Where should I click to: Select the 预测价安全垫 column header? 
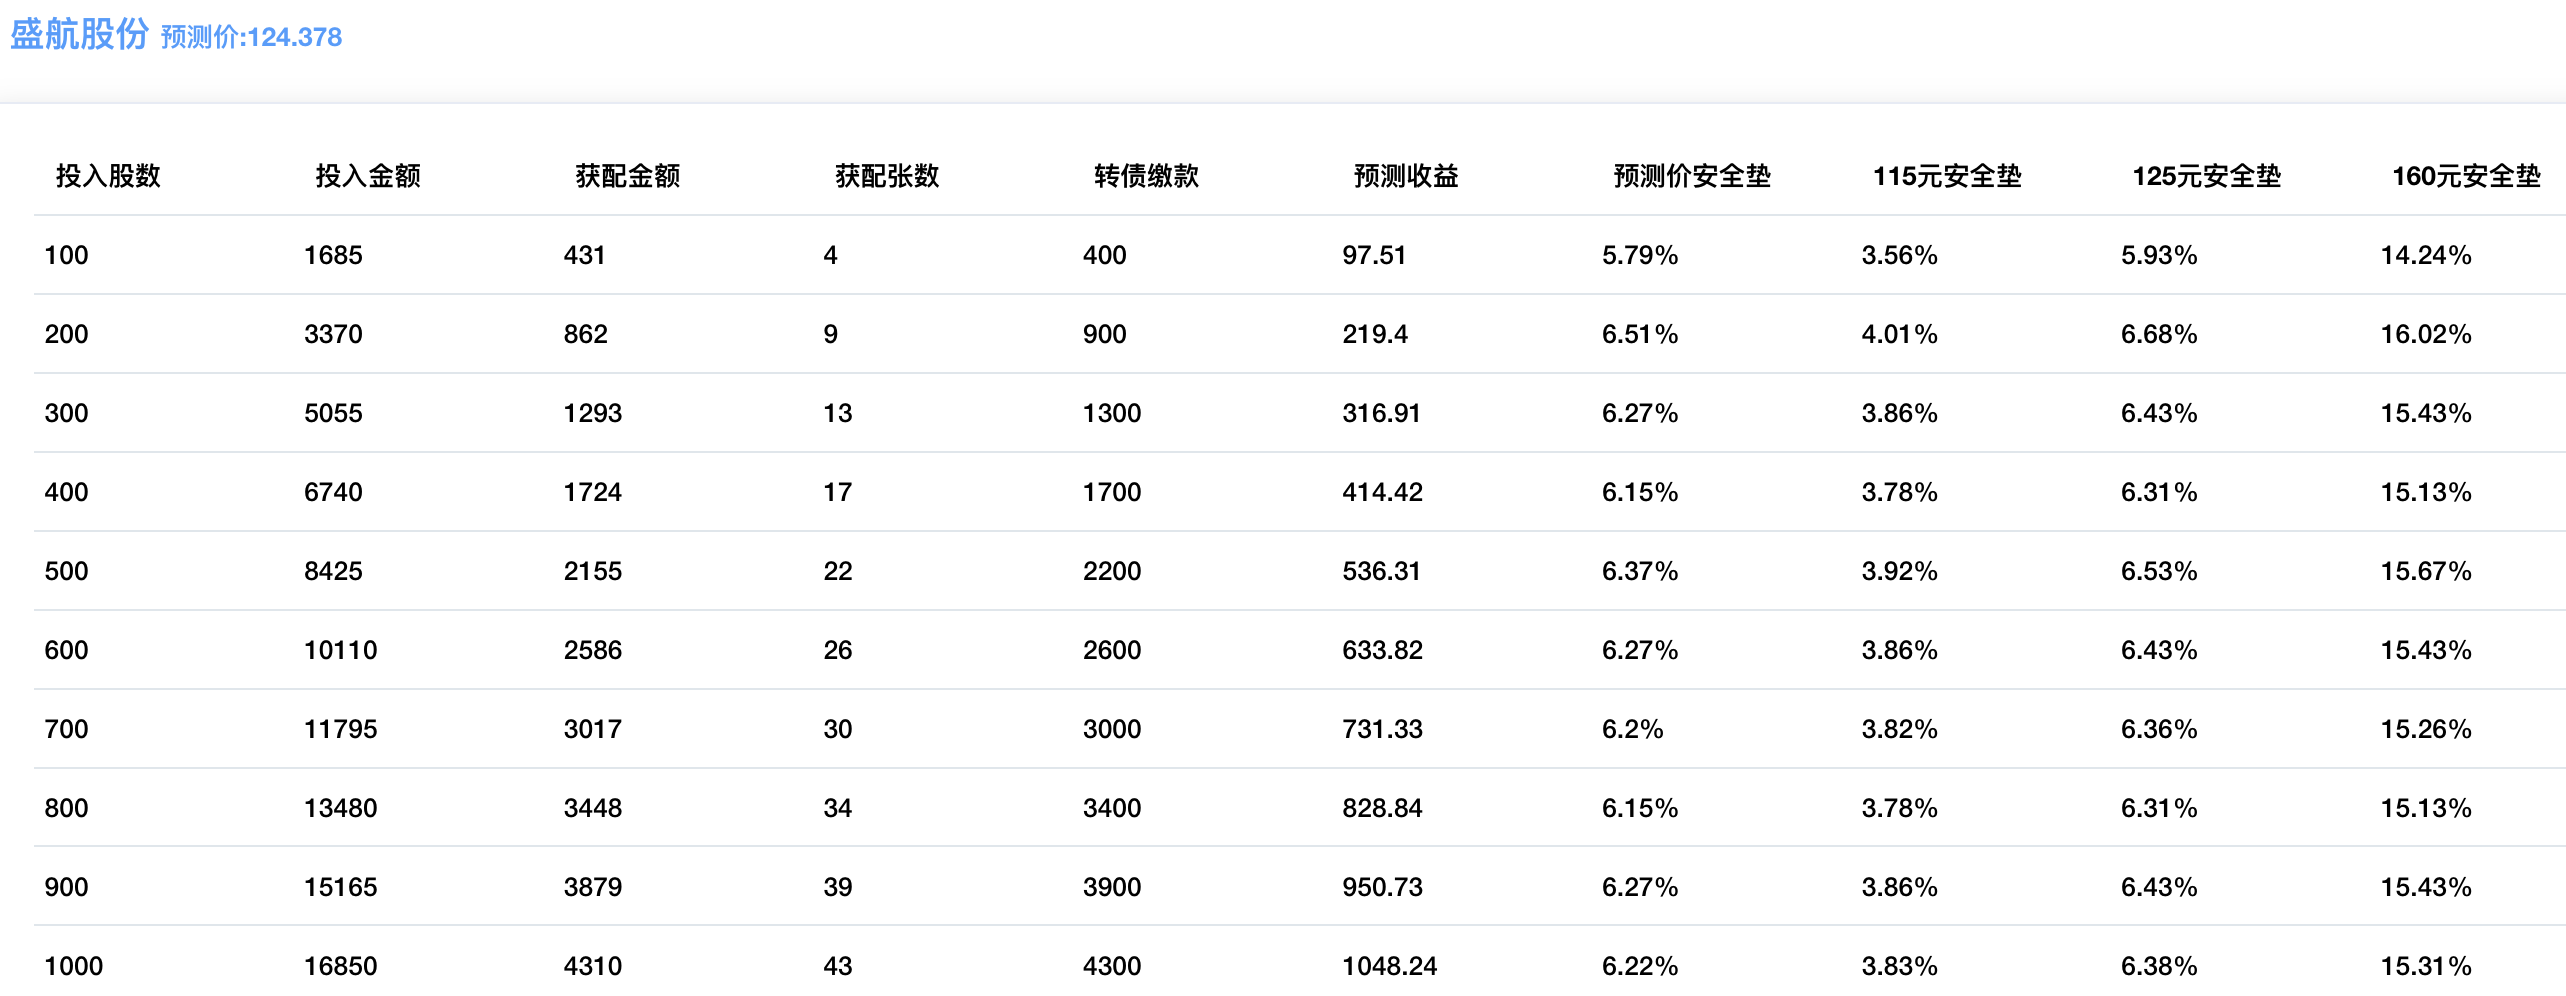(x=1692, y=176)
